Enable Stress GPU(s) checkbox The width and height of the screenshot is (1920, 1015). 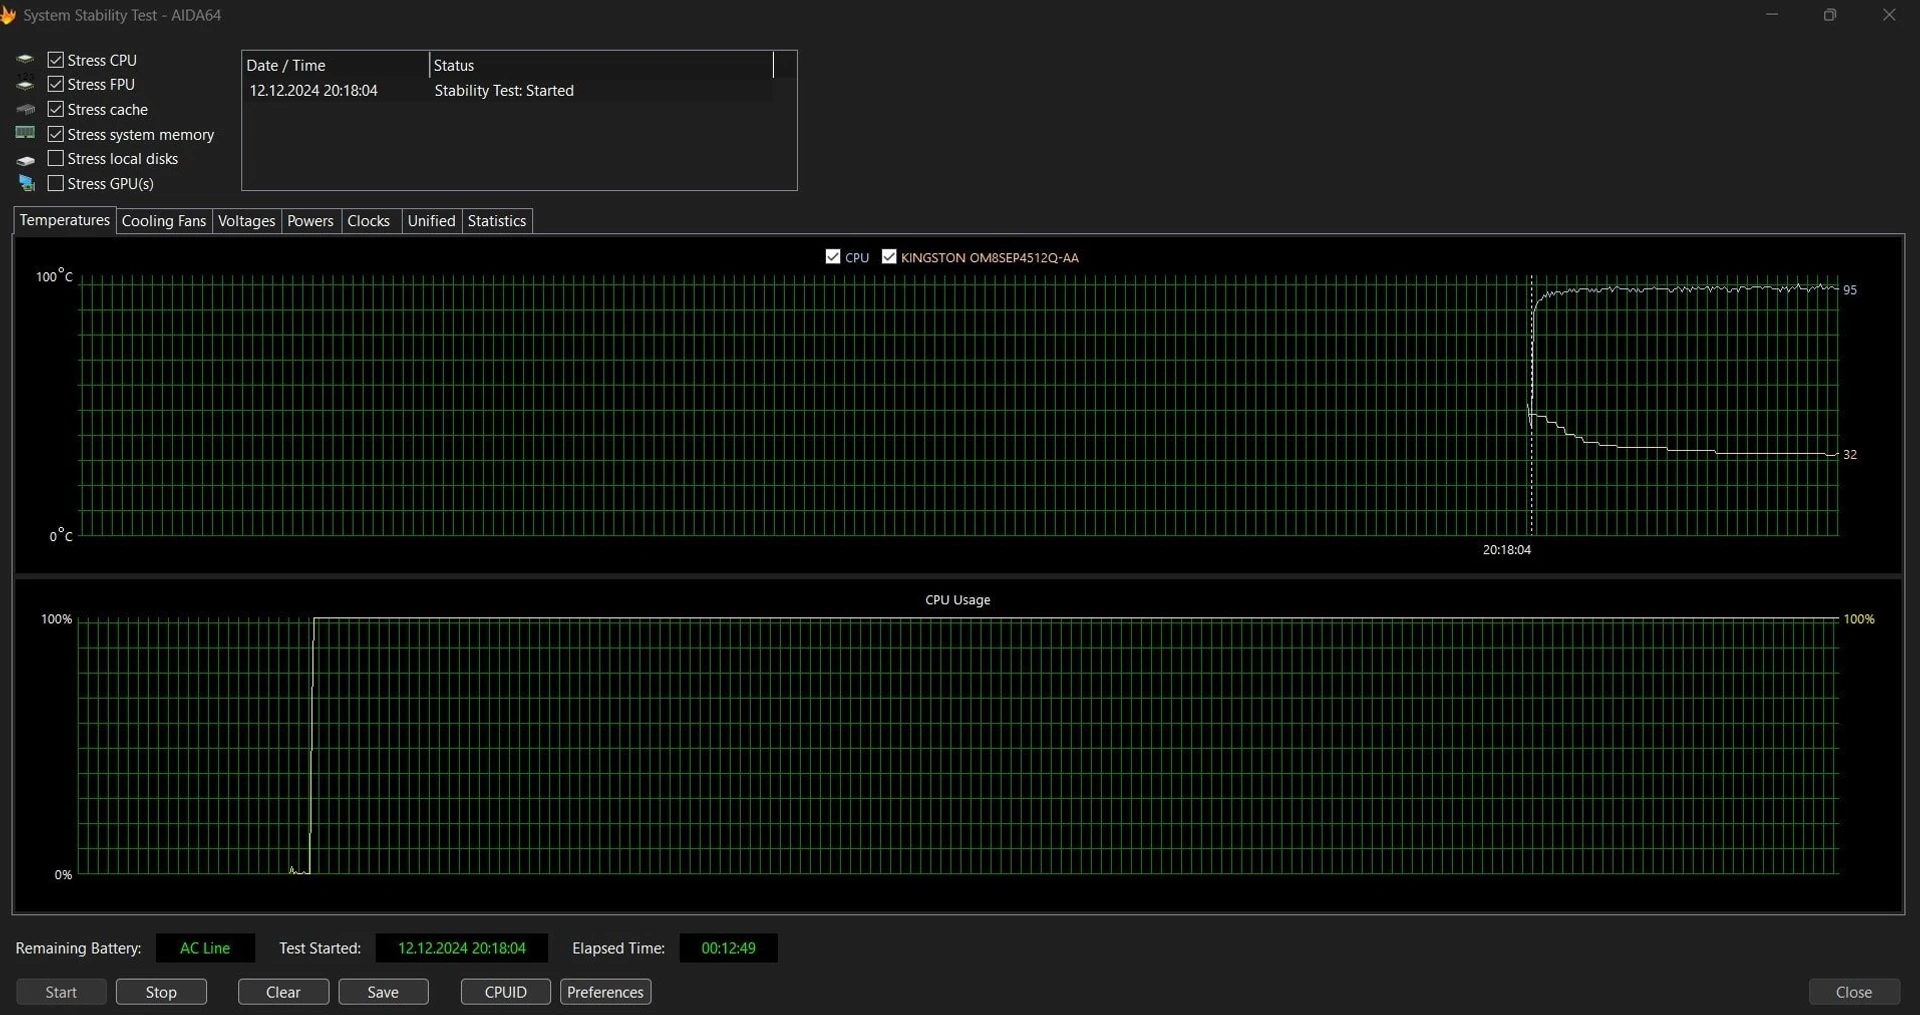[x=56, y=183]
